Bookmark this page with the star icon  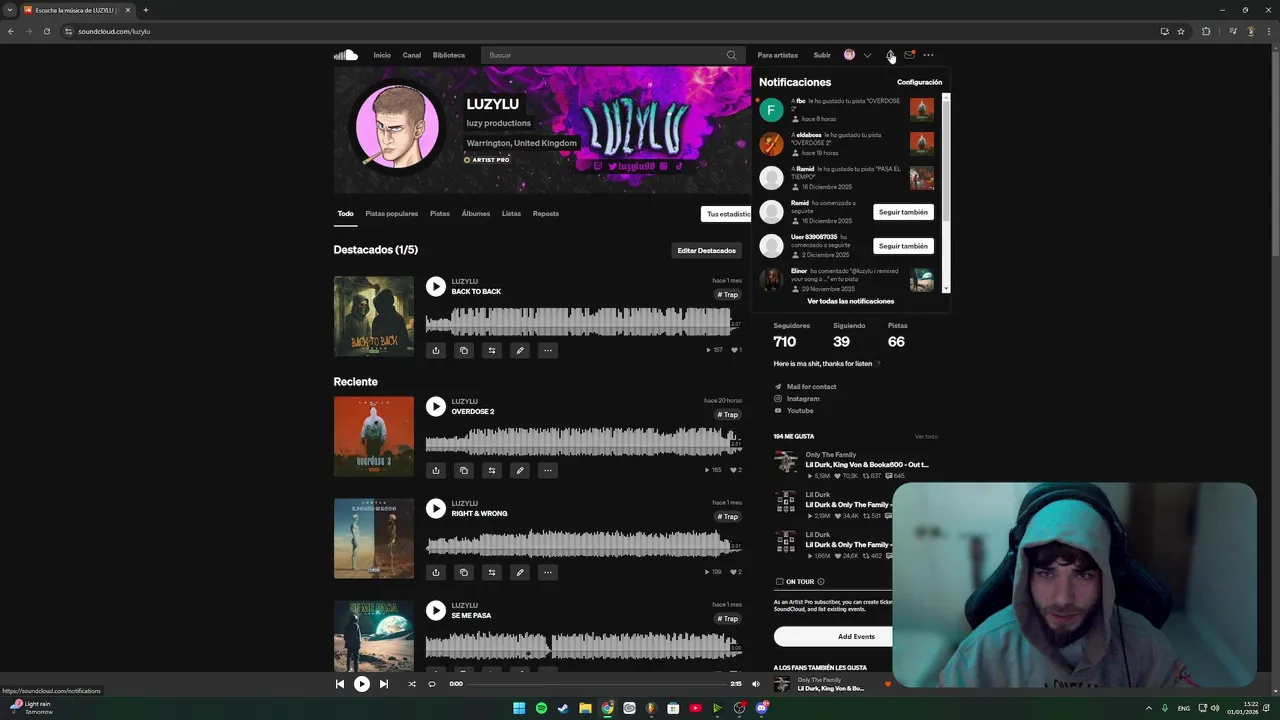pyautogui.click(x=1181, y=31)
